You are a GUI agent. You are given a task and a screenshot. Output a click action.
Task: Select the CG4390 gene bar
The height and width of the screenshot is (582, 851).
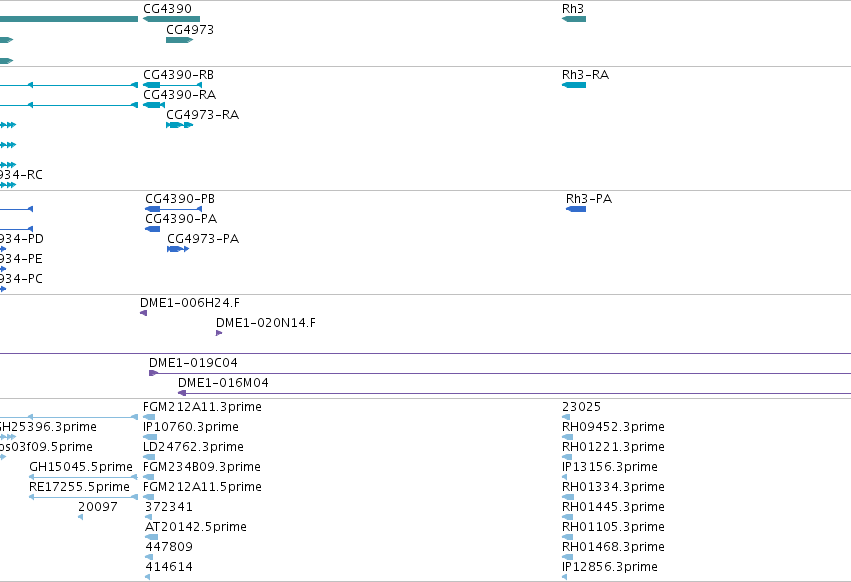(172, 19)
